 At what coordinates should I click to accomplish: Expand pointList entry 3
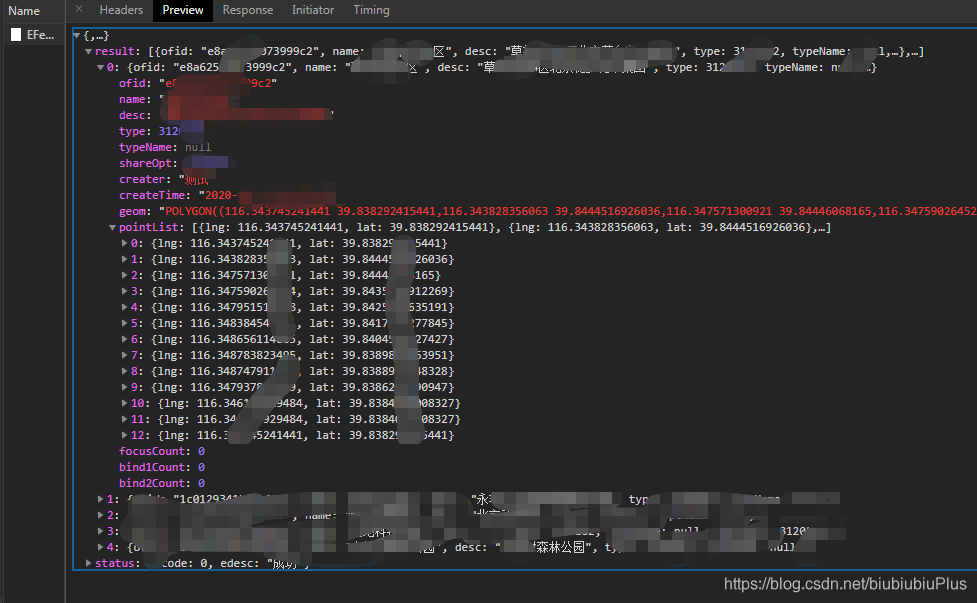124,291
